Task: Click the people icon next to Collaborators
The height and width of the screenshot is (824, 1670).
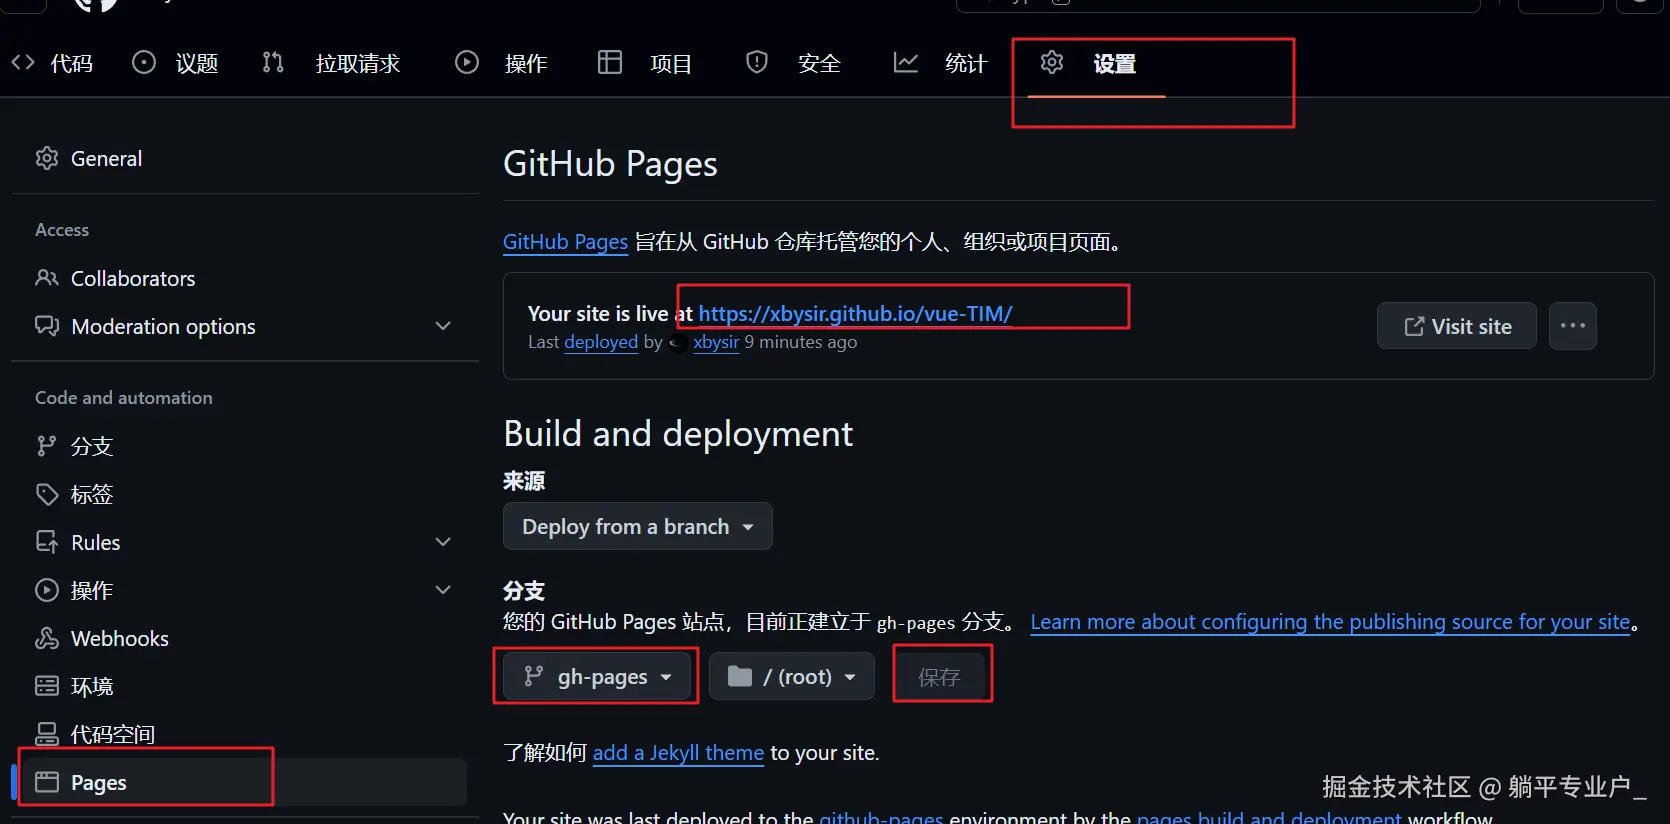Action: pos(47,278)
